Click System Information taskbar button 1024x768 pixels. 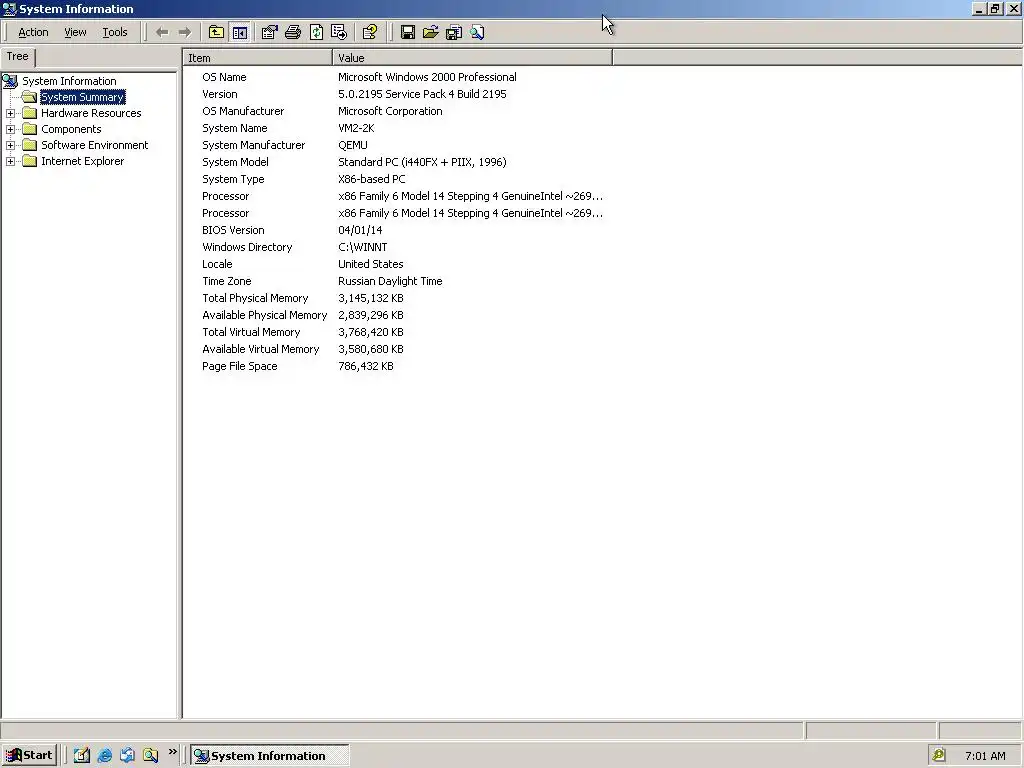(x=270, y=756)
